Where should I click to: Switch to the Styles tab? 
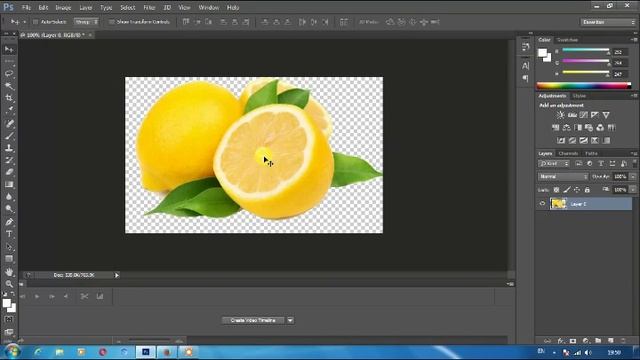pos(579,96)
